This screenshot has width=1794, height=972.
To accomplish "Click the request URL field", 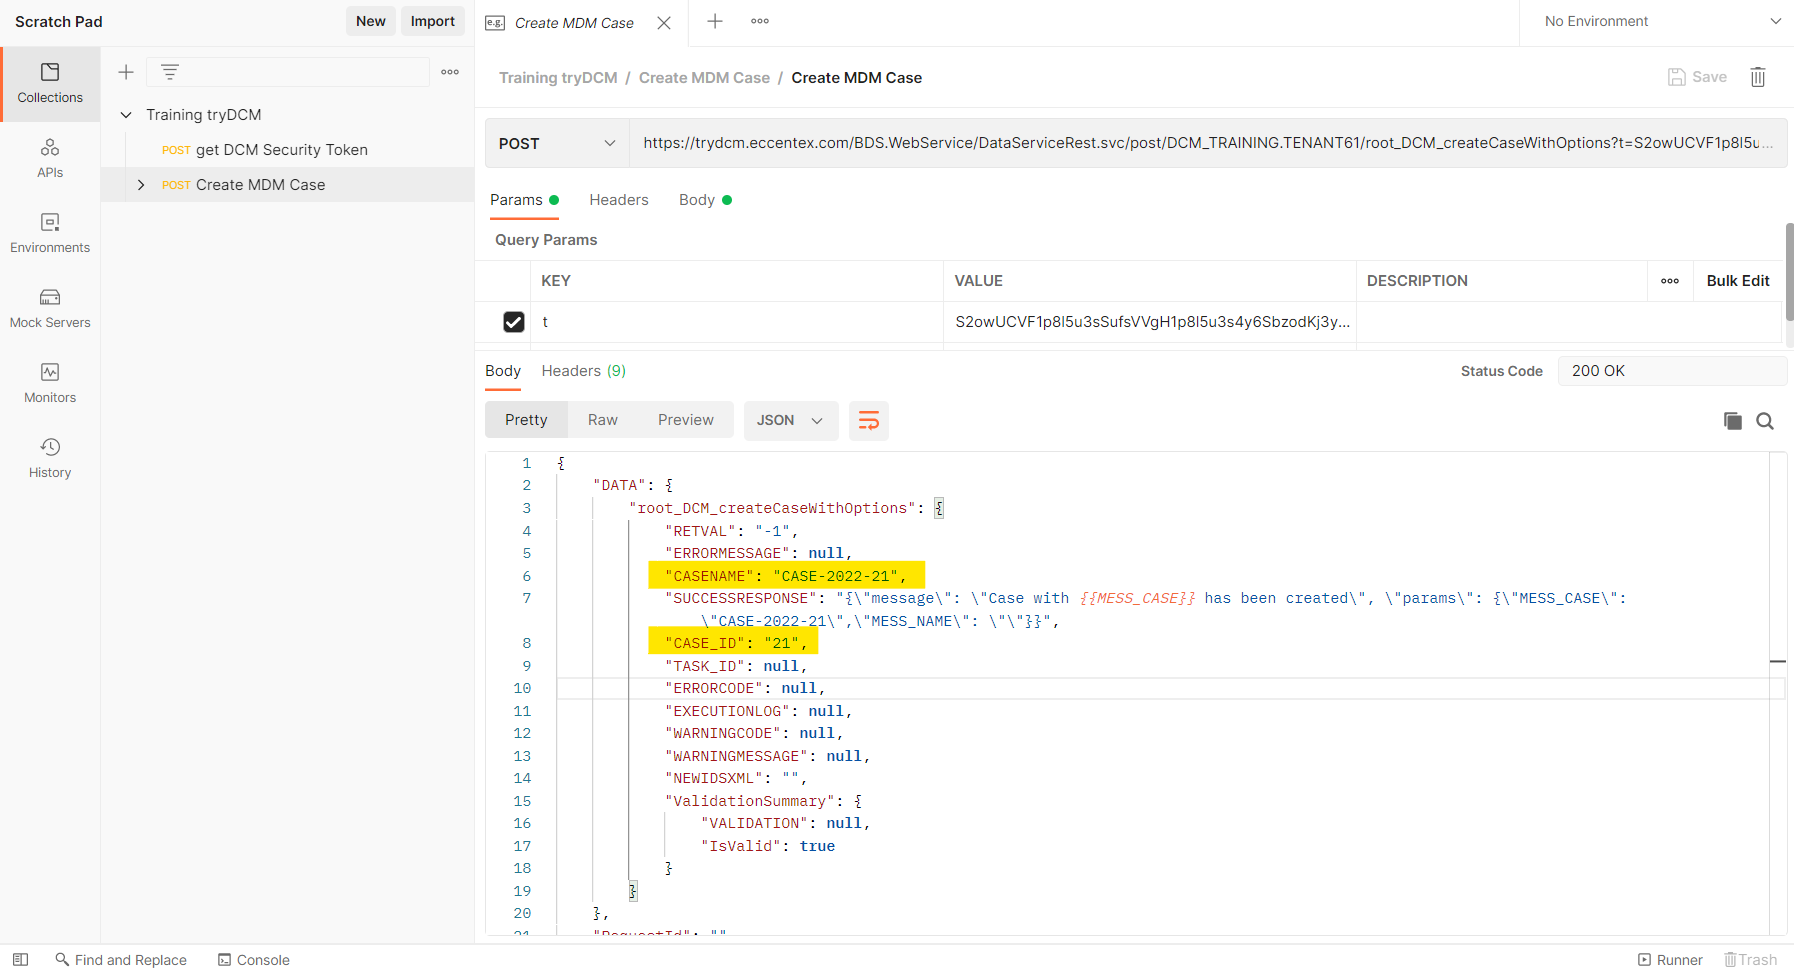I will coord(1207,143).
